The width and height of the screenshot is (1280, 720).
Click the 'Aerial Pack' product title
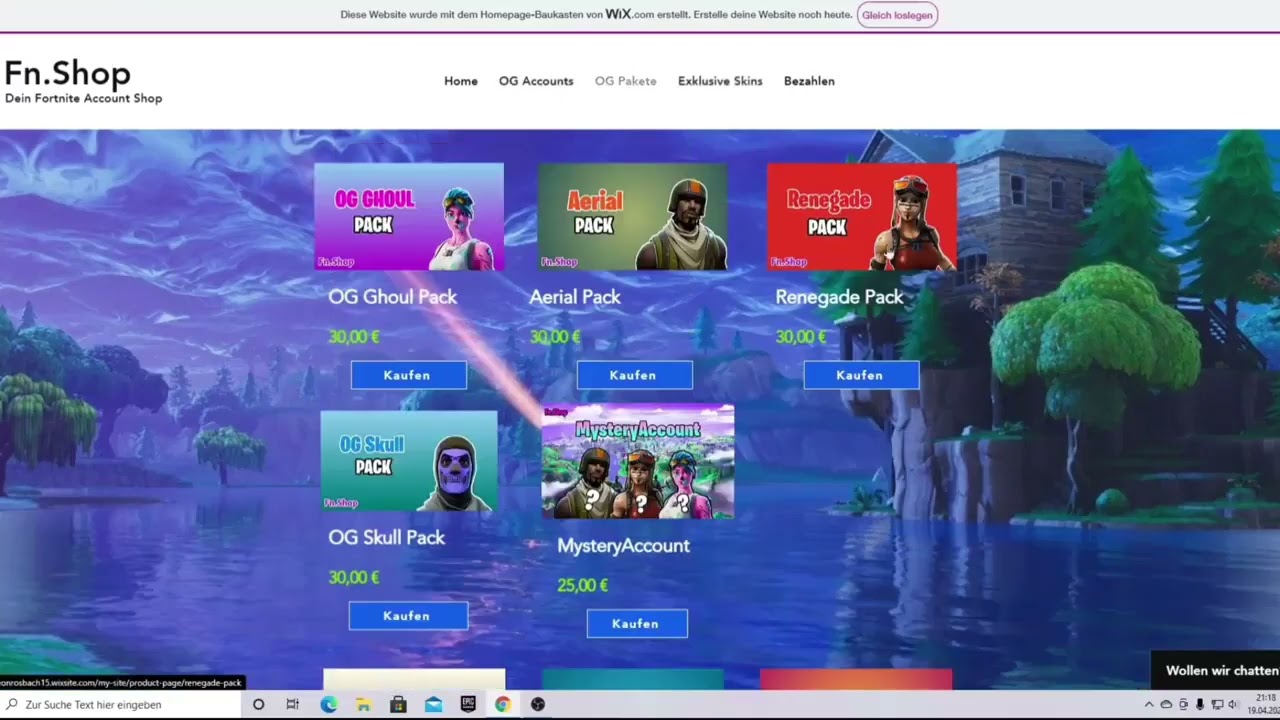pos(575,297)
